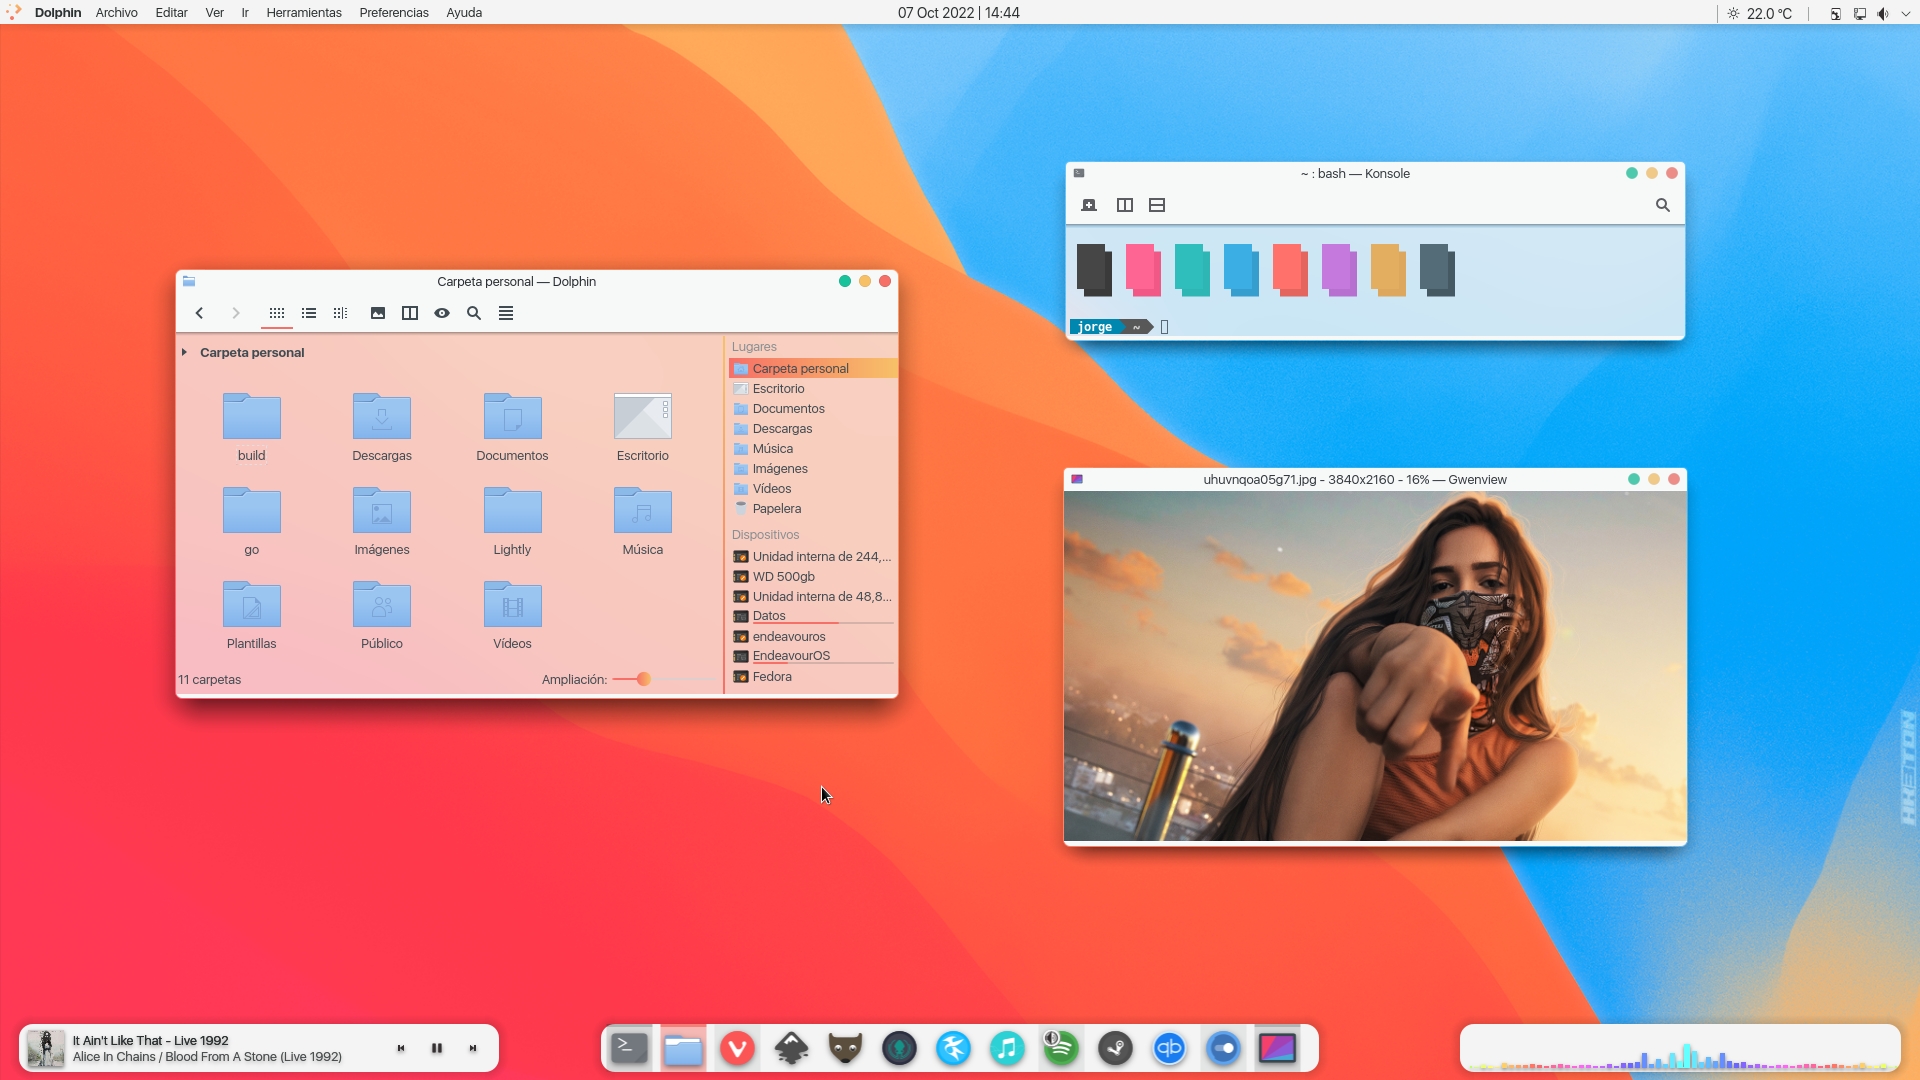The image size is (1920, 1080).
Task: Open the Konsole search tool
Action: (x=1662, y=205)
